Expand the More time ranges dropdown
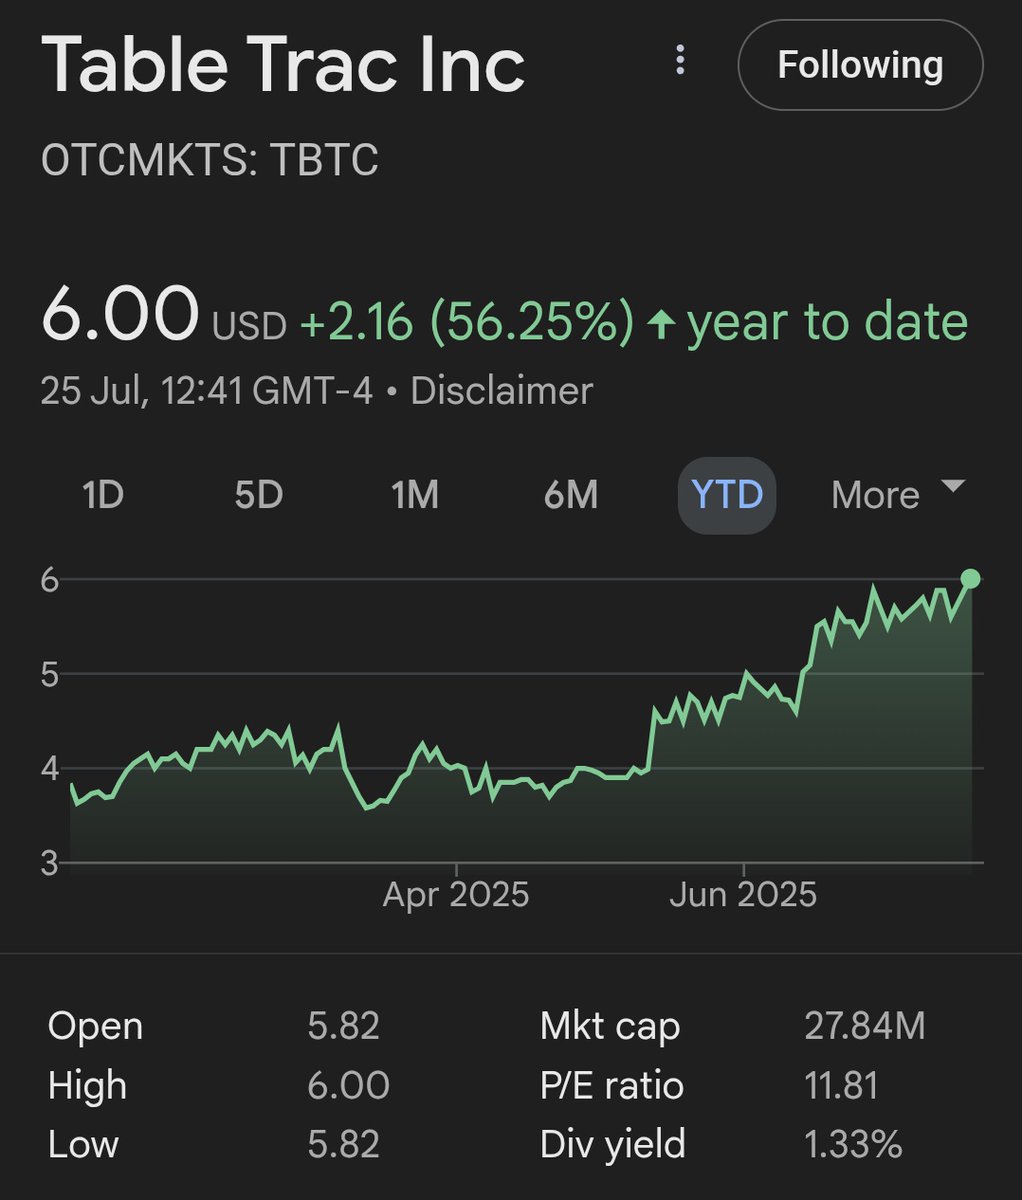 click(x=898, y=495)
